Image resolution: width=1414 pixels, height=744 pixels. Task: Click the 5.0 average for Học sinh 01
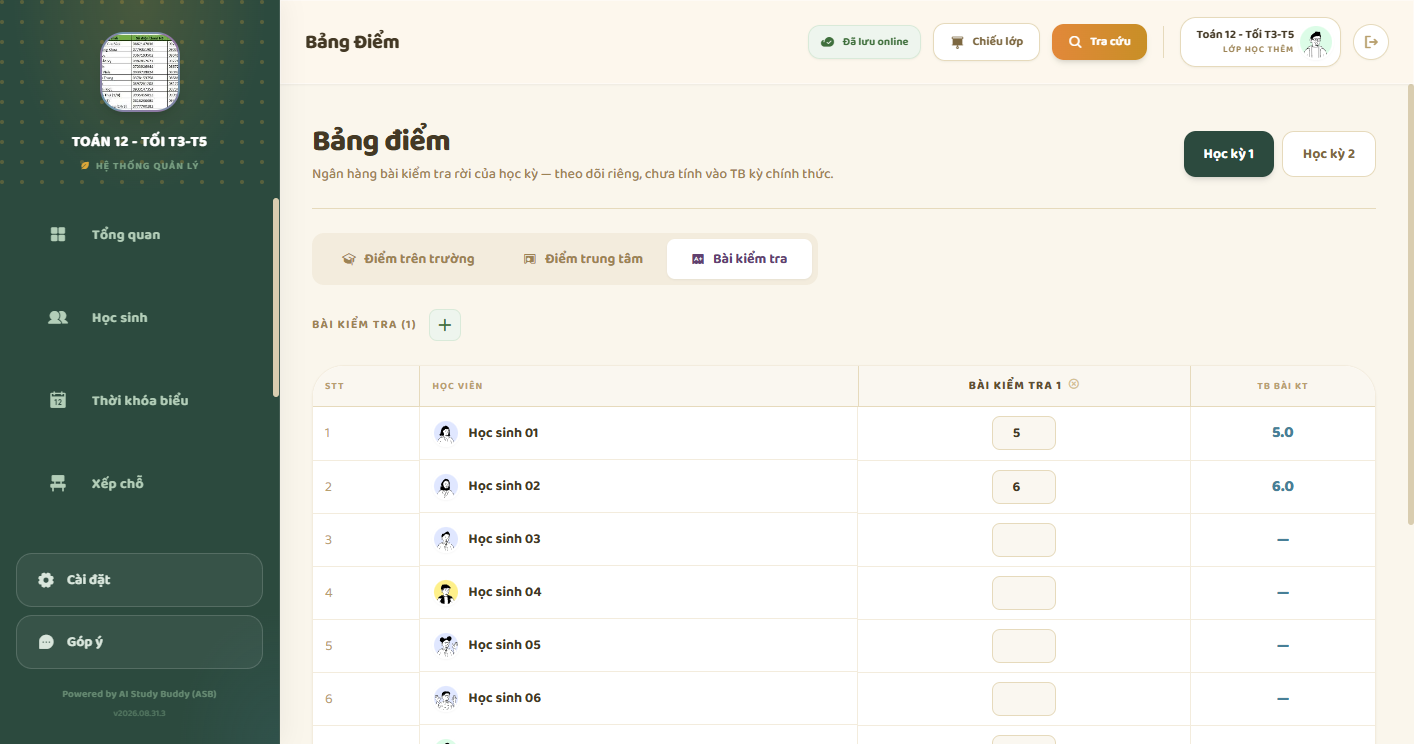pyautogui.click(x=1283, y=433)
